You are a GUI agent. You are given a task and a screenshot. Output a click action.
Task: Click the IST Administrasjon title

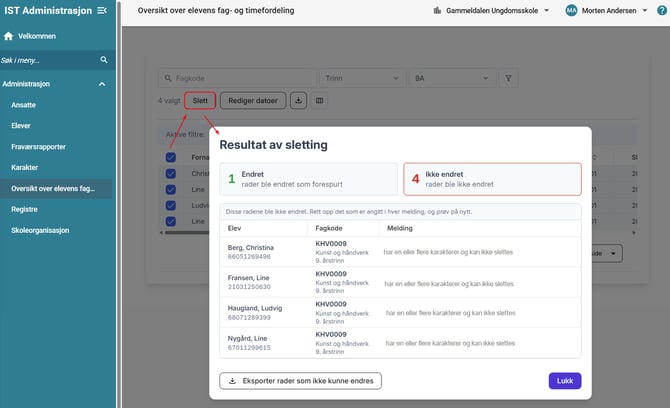pyautogui.click(x=48, y=11)
